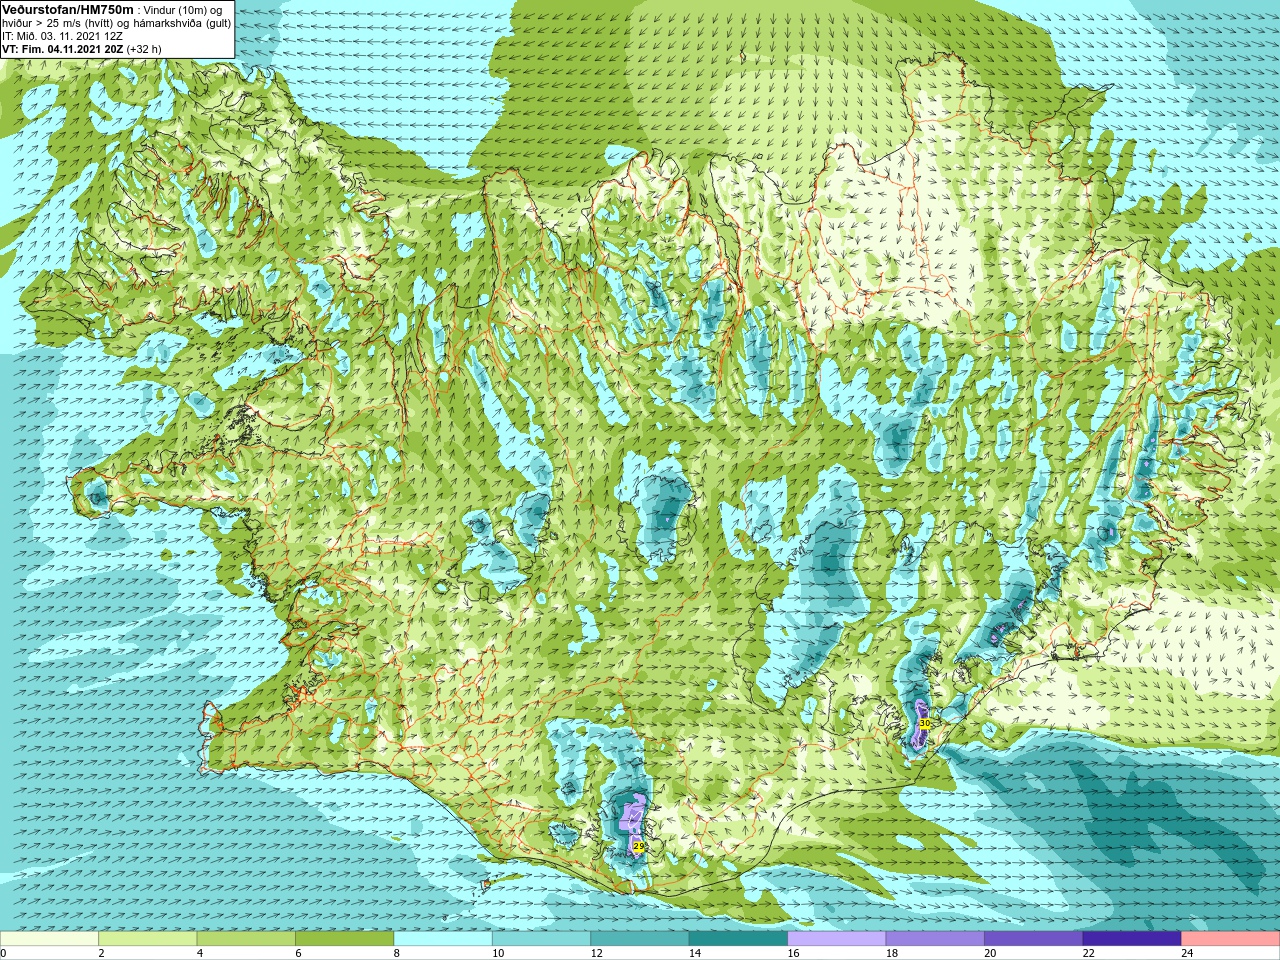Click the 'Veðurstofan/HM750m' title text
The width and height of the screenshot is (1280, 960).
[x=68, y=9]
